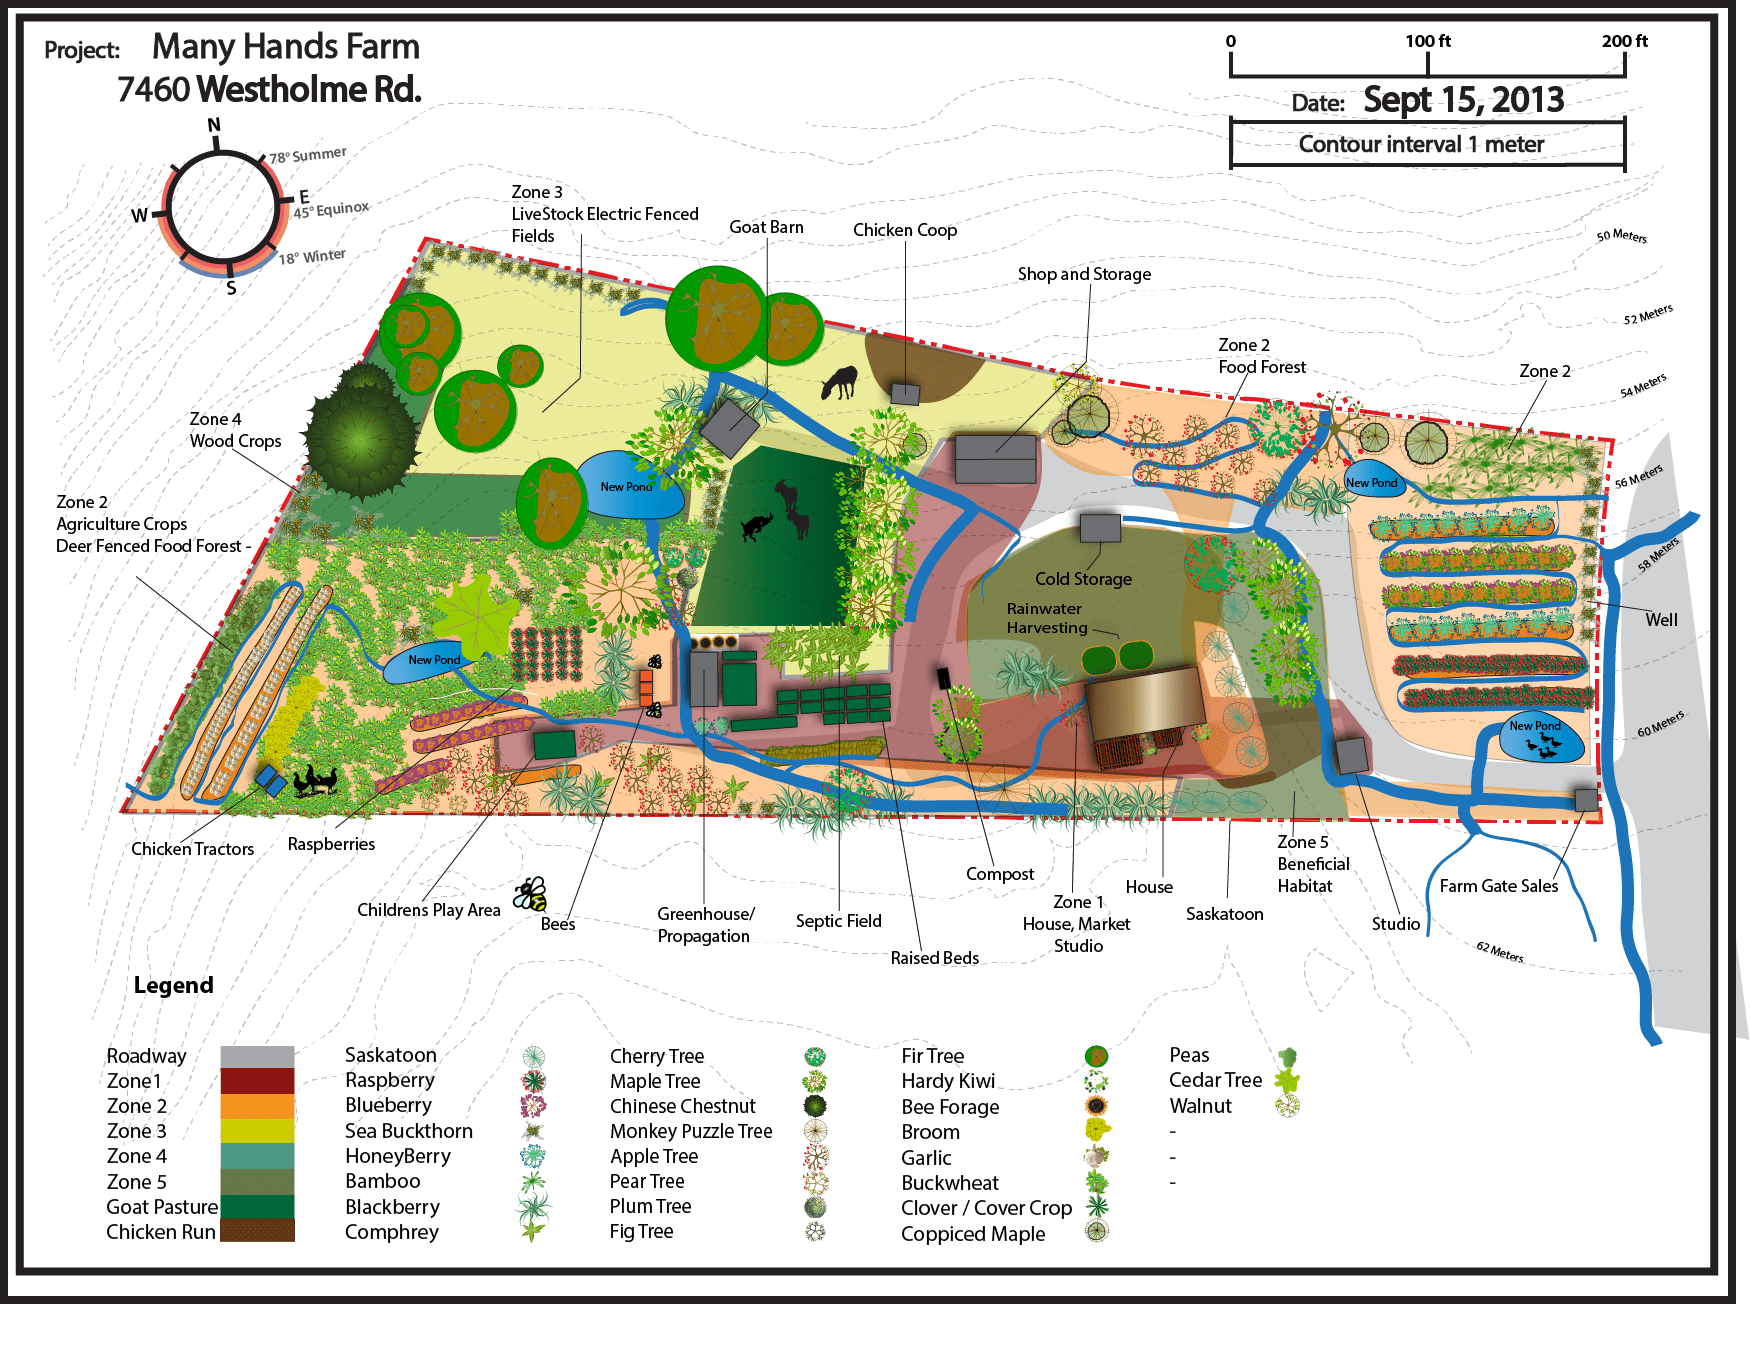The width and height of the screenshot is (1750, 1348).
Task: Click the Walnut legend symbol
Action: (x=1287, y=1106)
